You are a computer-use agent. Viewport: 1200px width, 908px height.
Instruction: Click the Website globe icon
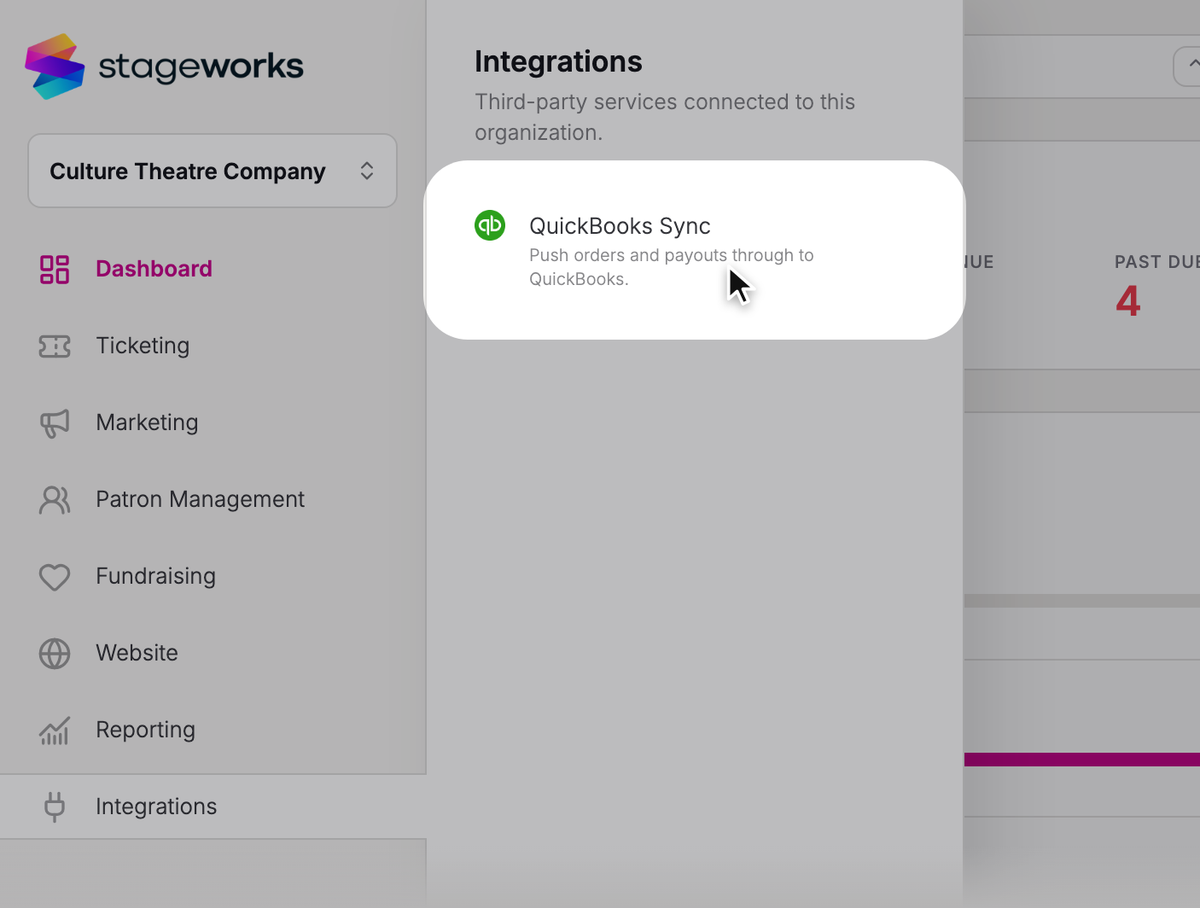pos(54,653)
